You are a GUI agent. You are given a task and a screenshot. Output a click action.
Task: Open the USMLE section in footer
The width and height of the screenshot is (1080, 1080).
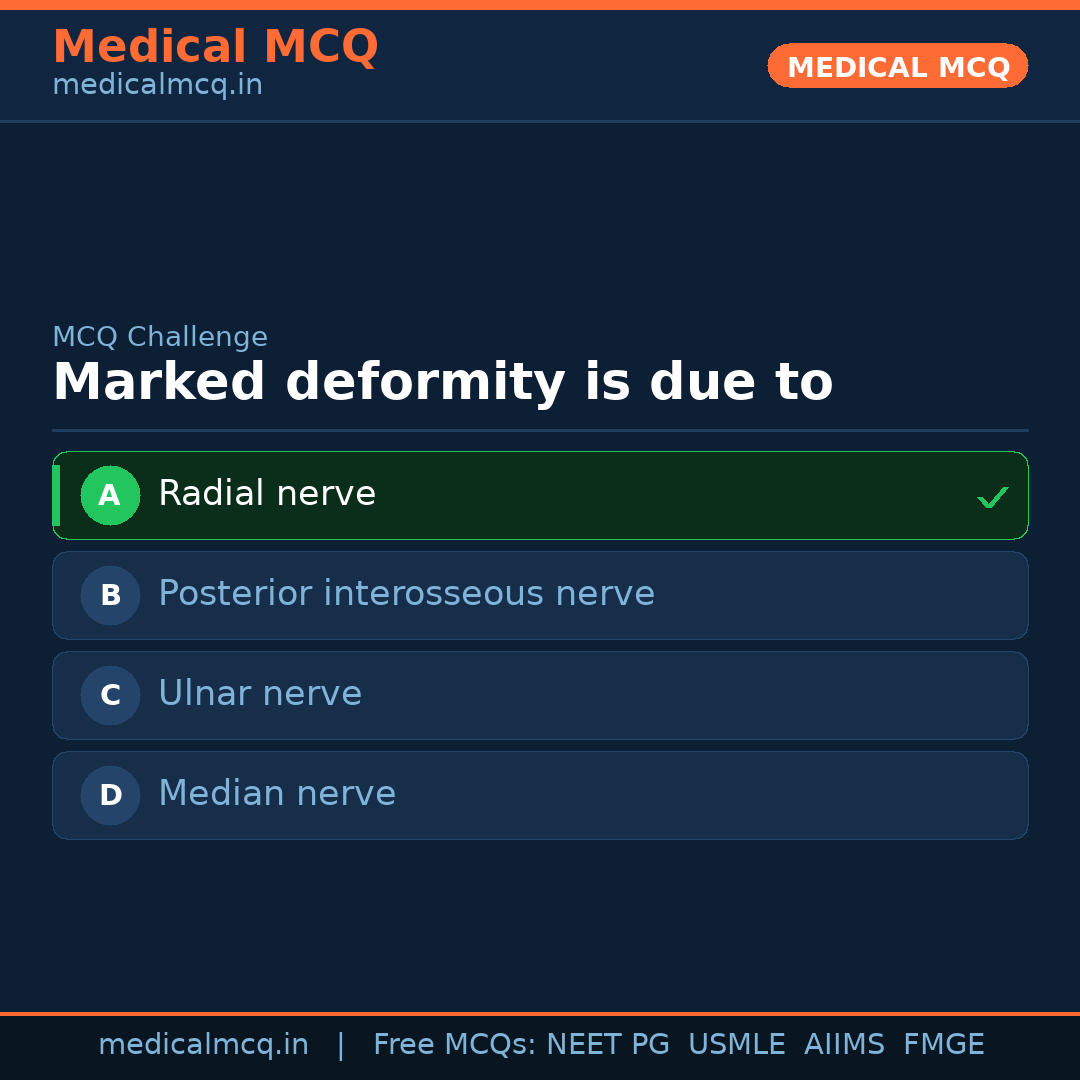coord(737,1043)
